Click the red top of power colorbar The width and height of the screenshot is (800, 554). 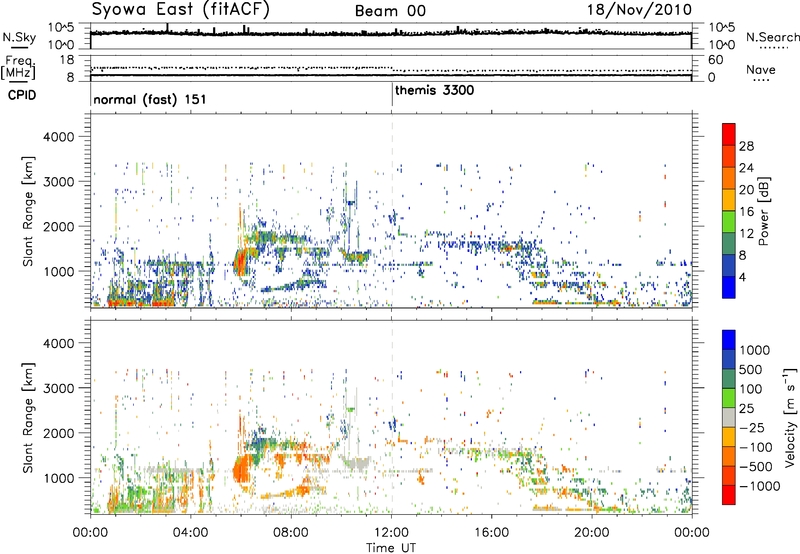point(729,135)
